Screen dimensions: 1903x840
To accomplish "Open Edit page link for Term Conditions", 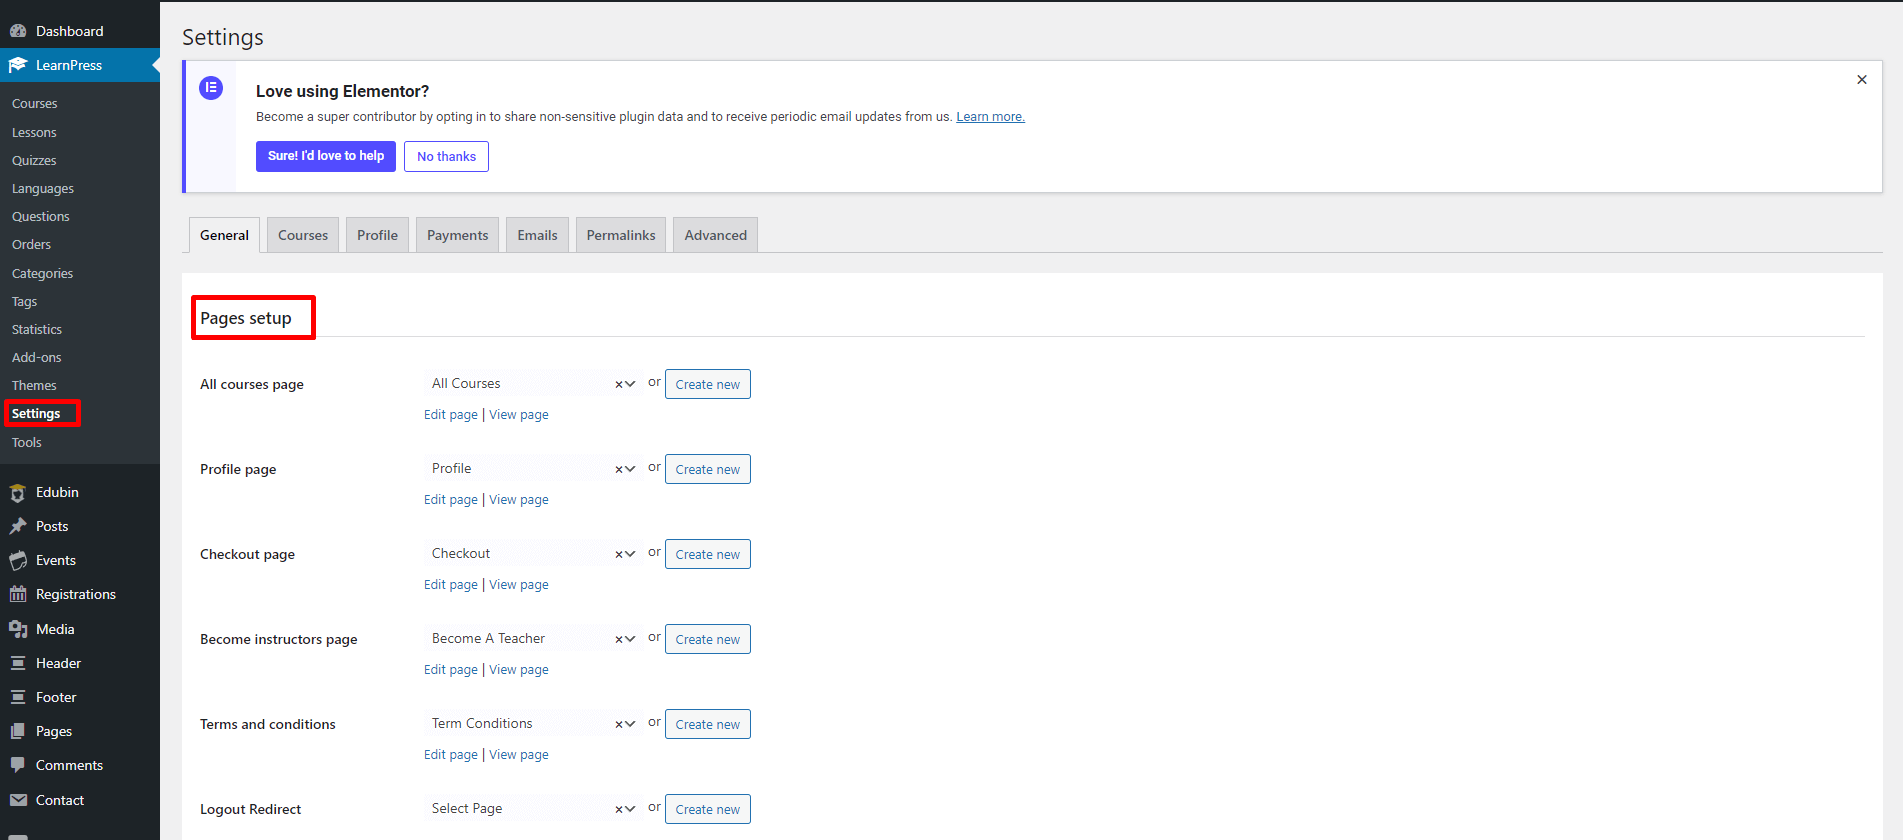I will tap(450, 755).
